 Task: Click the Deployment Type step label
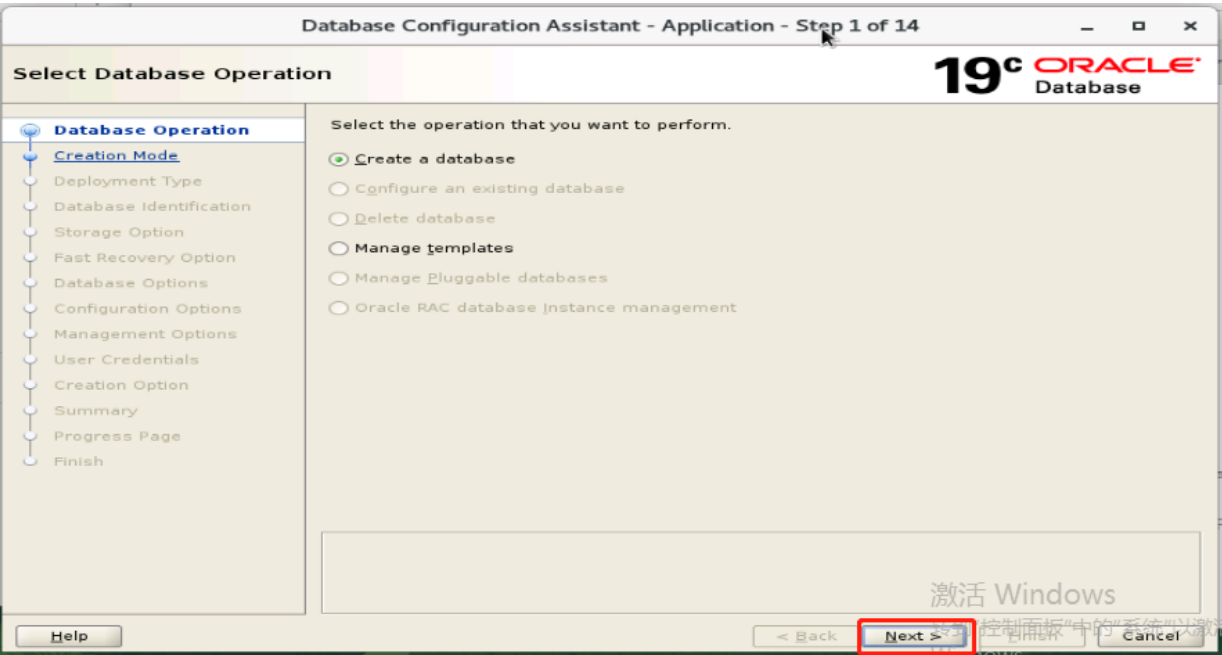pyautogui.click(x=128, y=181)
